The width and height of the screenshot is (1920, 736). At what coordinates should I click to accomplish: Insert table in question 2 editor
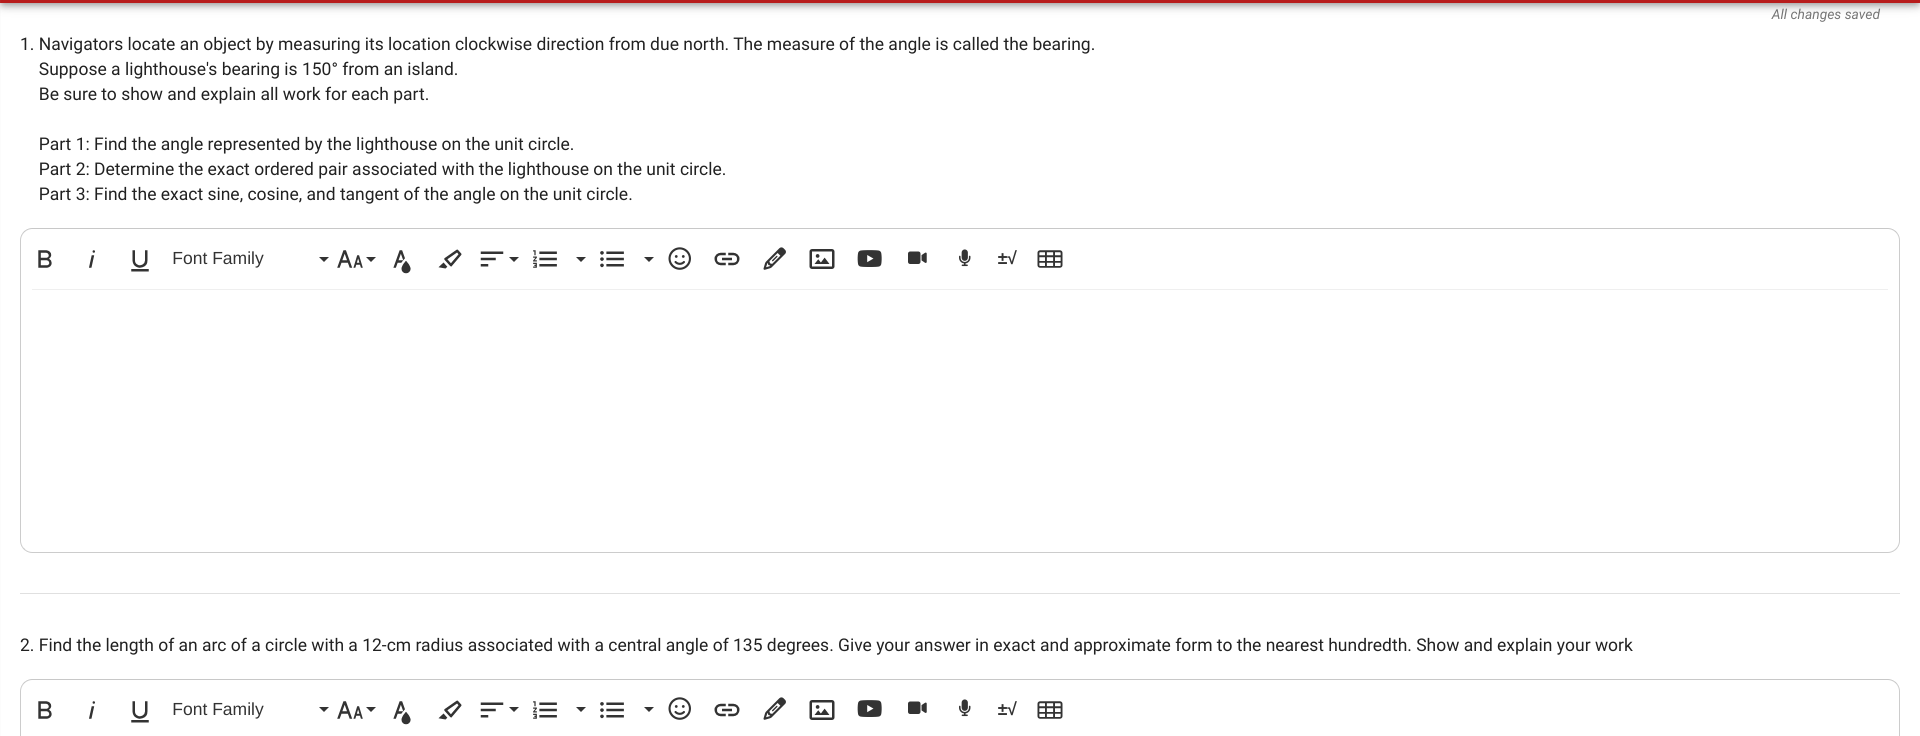1050,710
